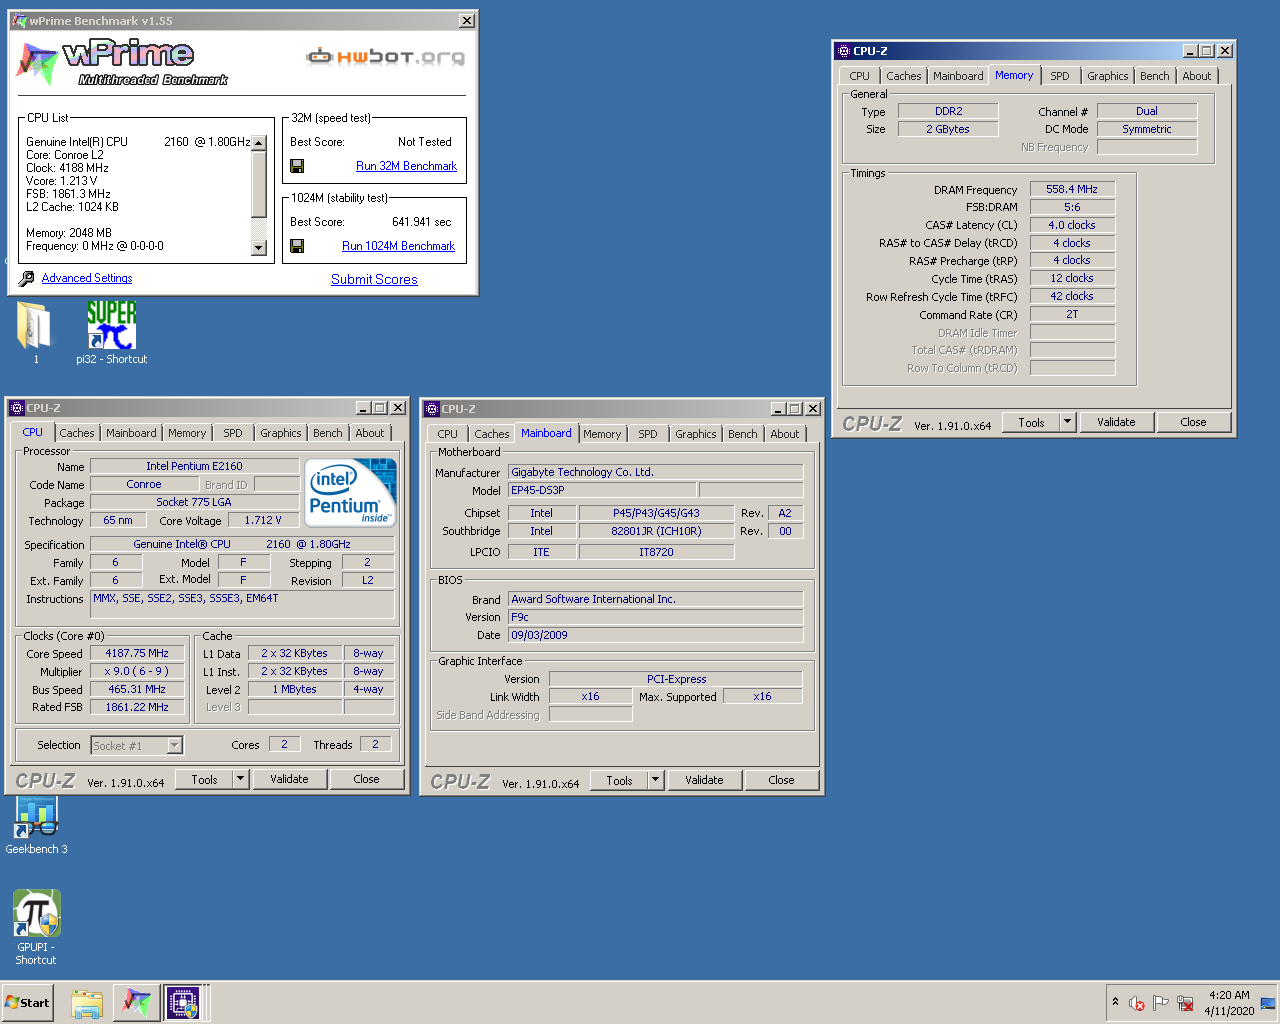Open SPD tab in CPU window

(x=233, y=433)
